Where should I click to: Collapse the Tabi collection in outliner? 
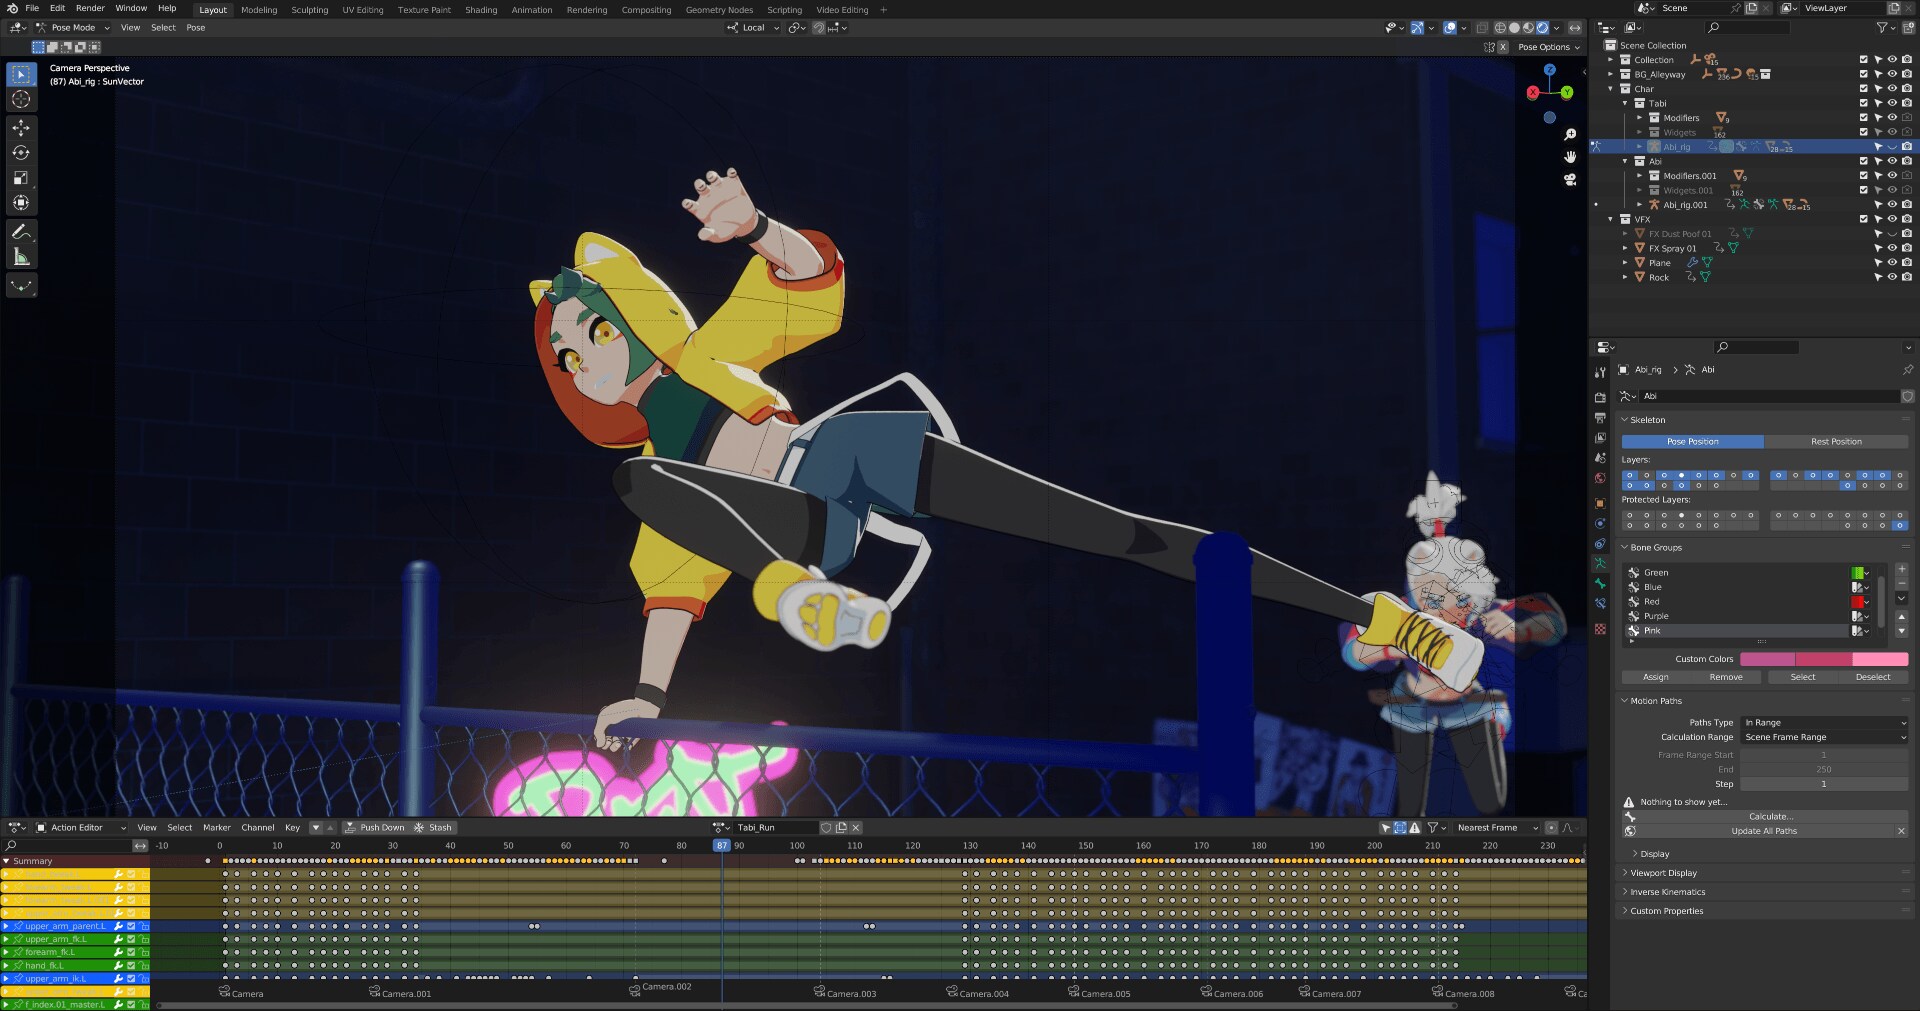(1625, 103)
